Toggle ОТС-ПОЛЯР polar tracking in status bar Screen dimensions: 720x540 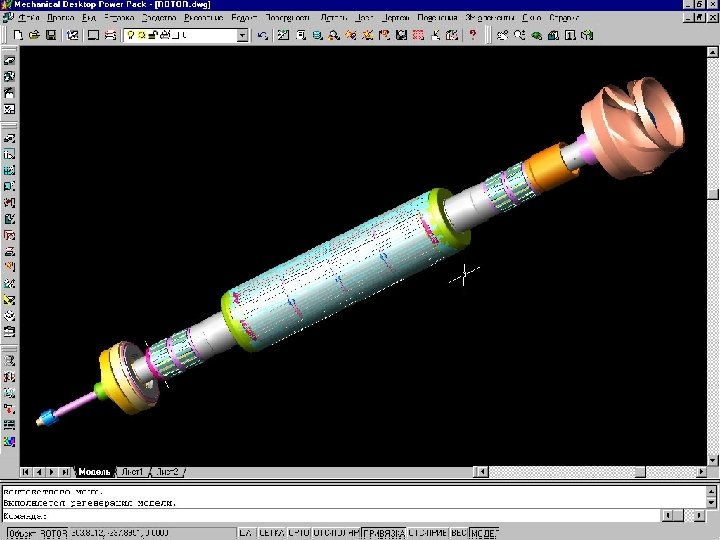tap(336, 533)
